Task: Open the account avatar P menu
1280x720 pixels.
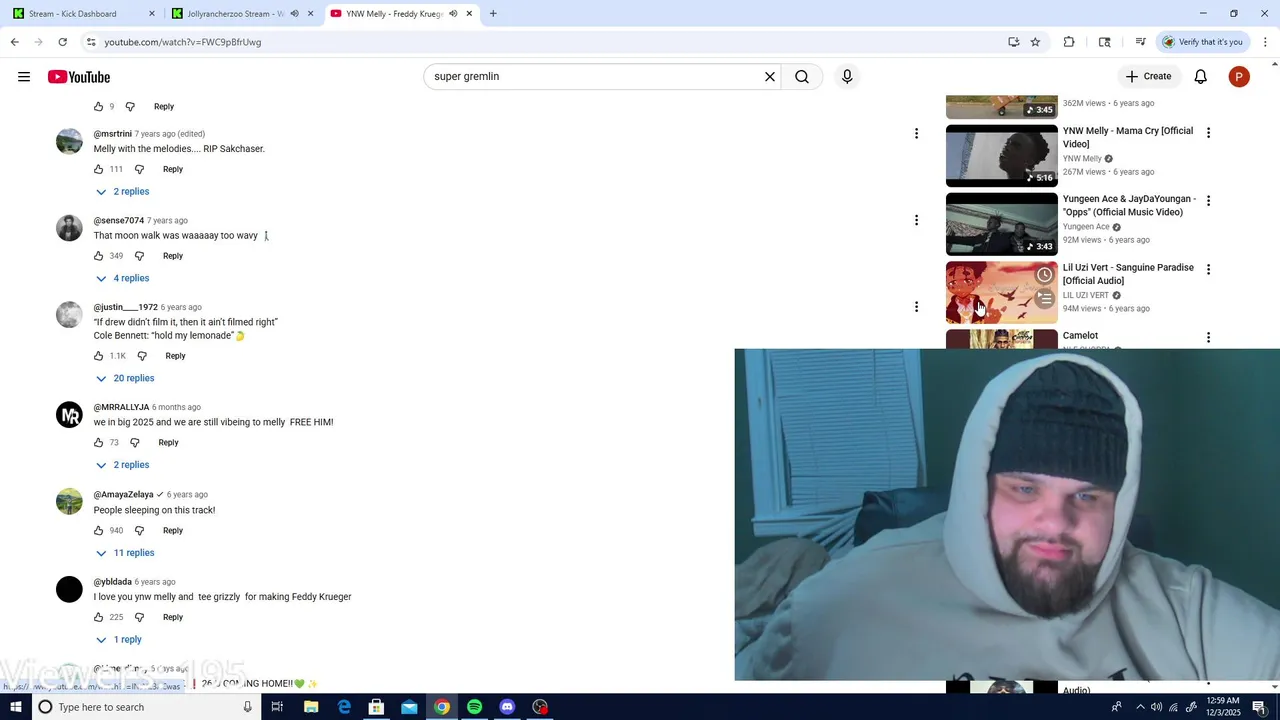Action: pyautogui.click(x=1239, y=77)
